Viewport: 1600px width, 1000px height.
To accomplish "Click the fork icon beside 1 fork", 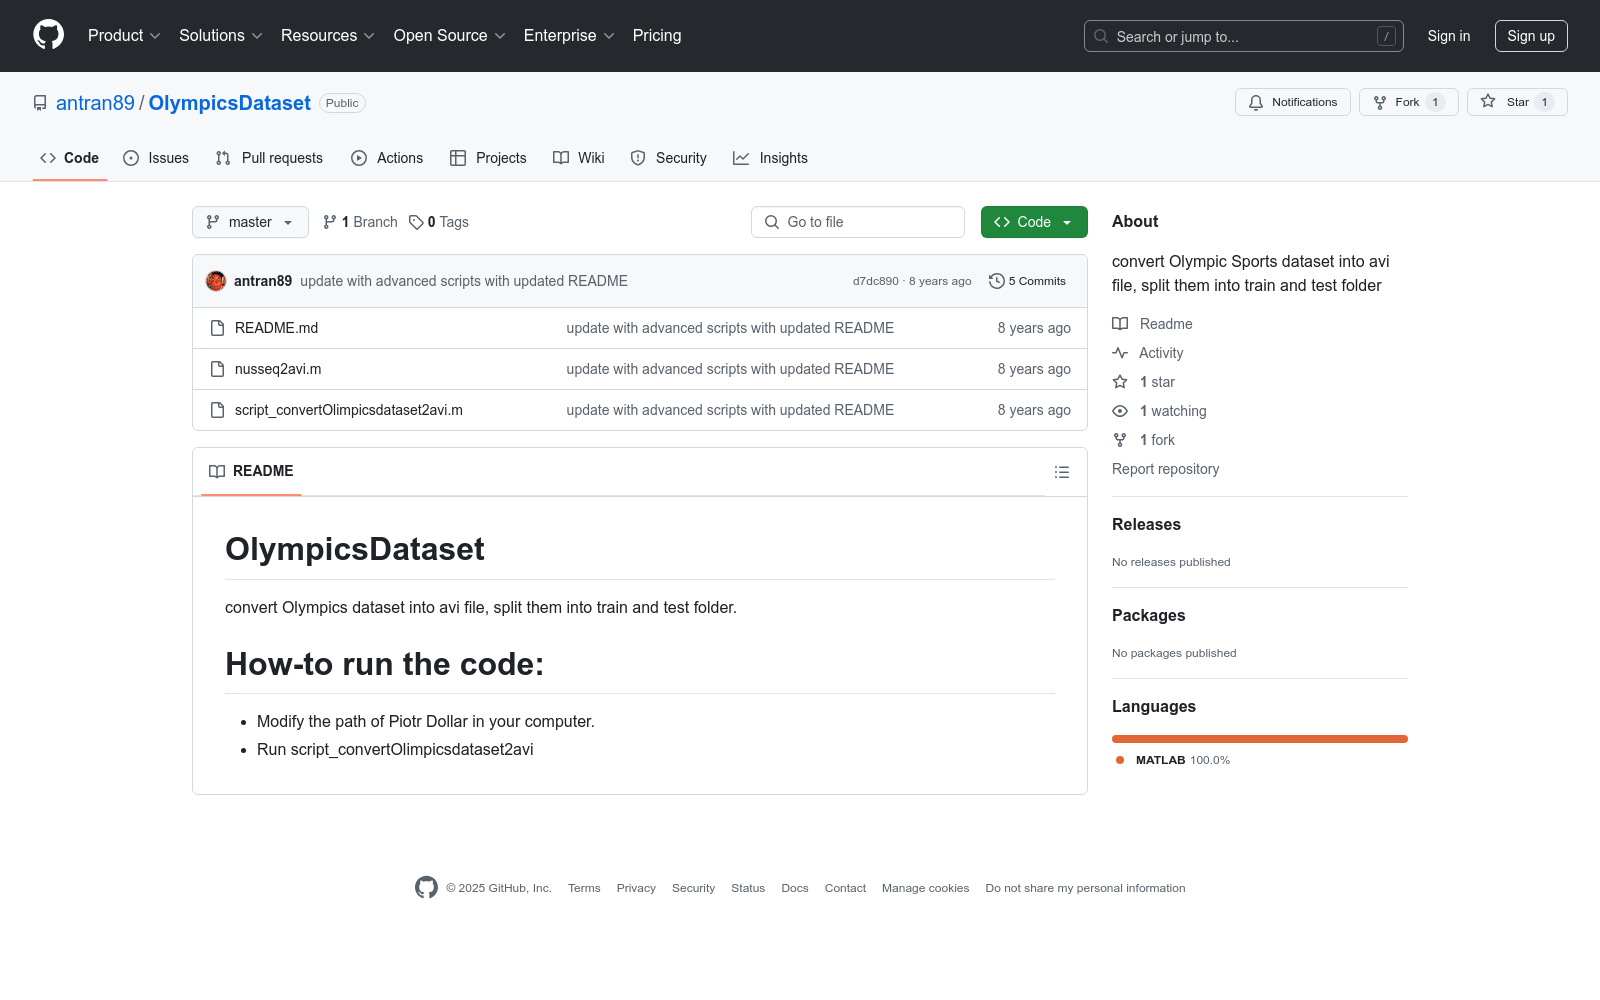I will tap(1120, 440).
